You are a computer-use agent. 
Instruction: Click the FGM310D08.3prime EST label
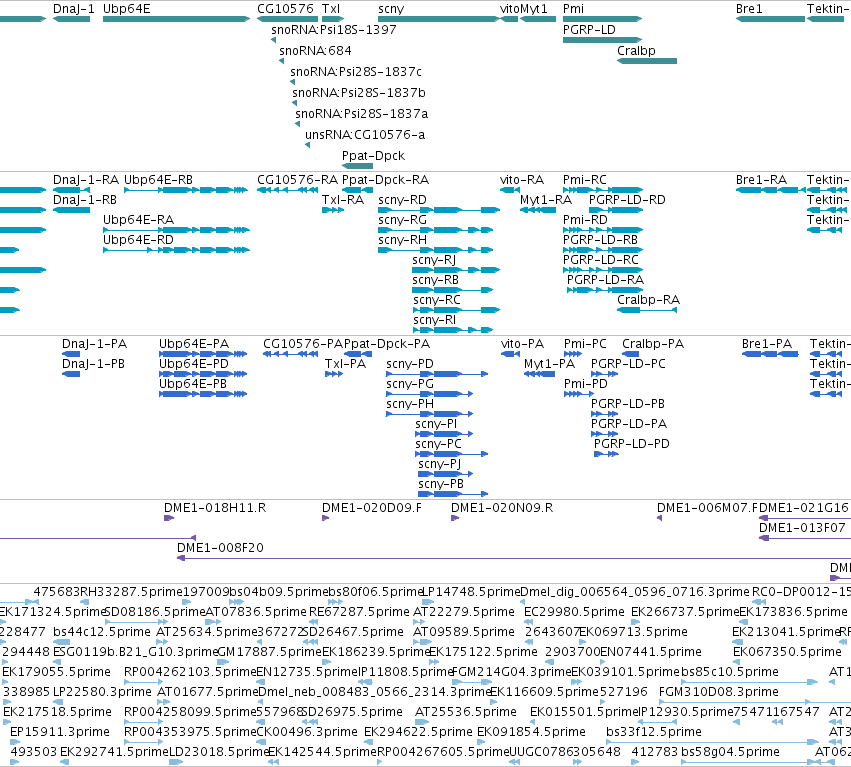719,692
